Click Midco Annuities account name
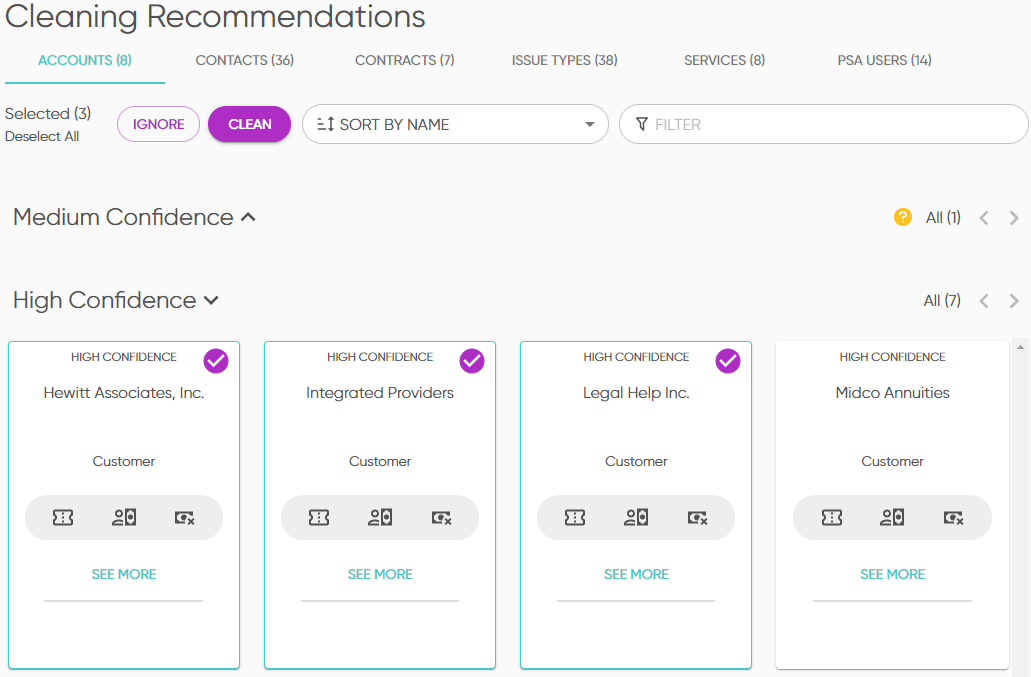 (892, 392)
